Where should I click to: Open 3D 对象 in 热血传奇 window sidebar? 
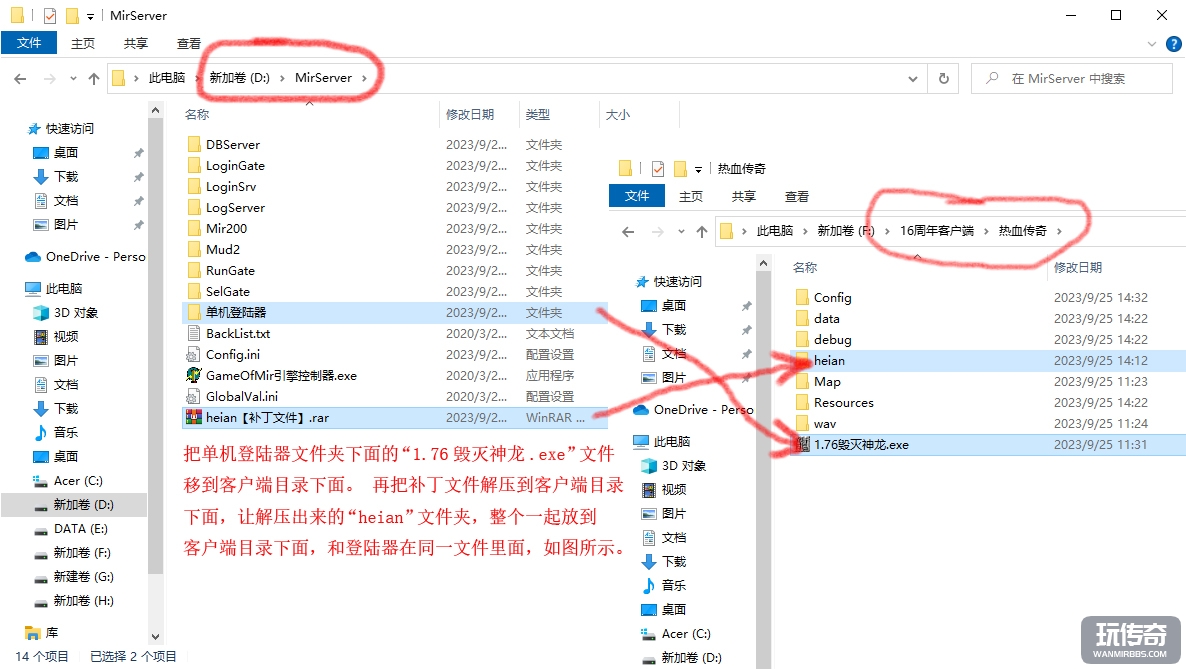coord(684,465)
